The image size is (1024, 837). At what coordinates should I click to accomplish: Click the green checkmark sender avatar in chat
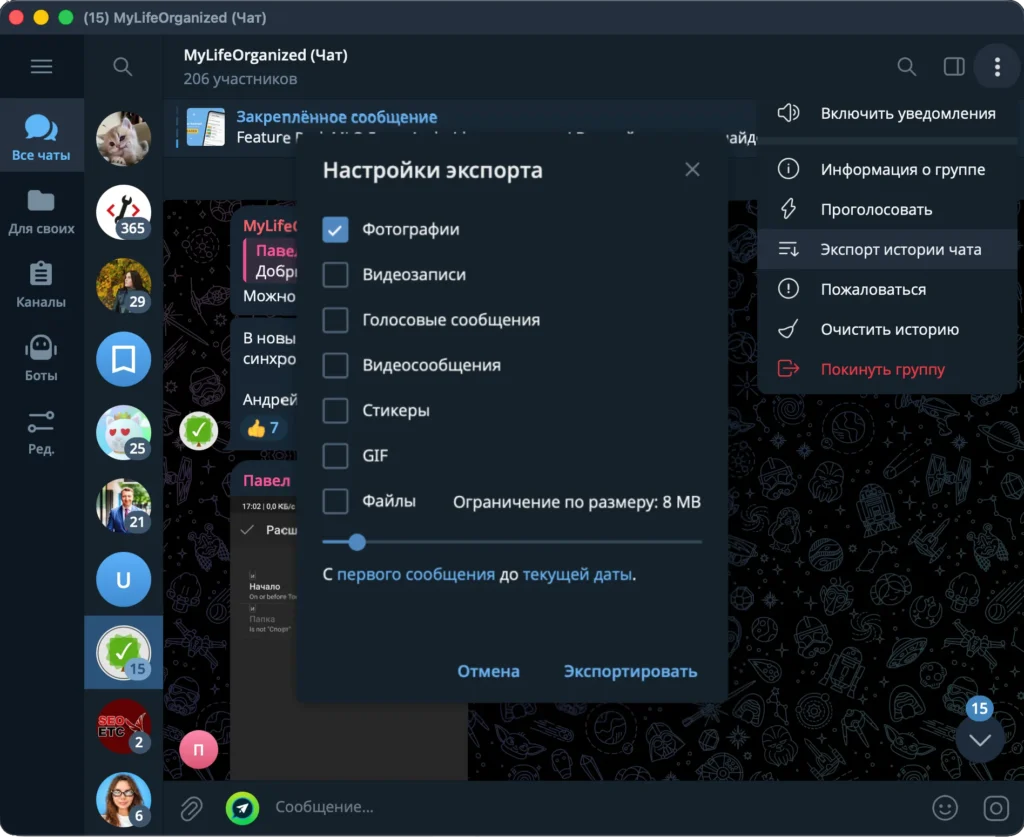[199, 431]
